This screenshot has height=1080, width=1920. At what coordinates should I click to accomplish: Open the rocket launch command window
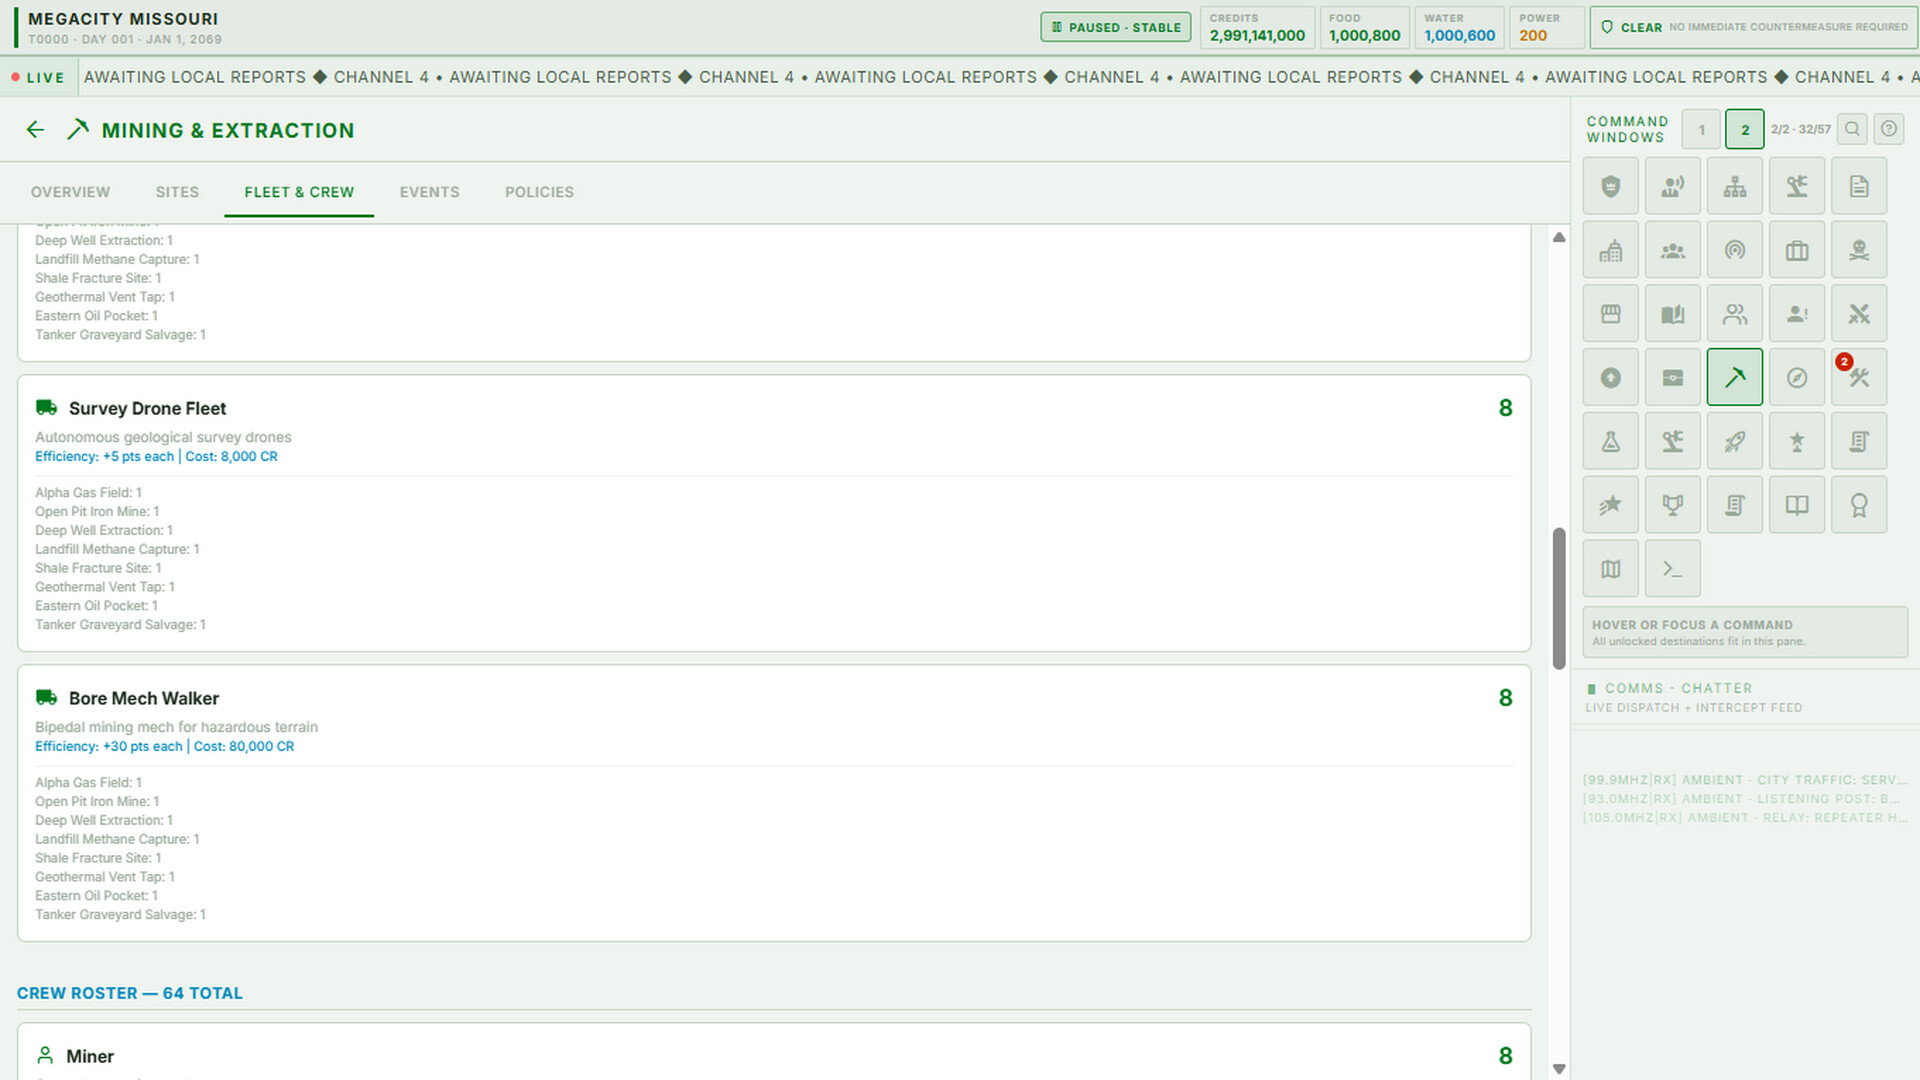click(x=1734, y=441)
